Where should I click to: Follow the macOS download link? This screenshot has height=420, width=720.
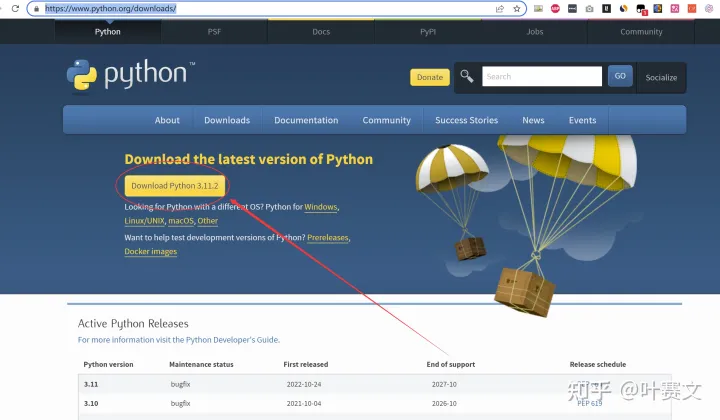[181, 221]
